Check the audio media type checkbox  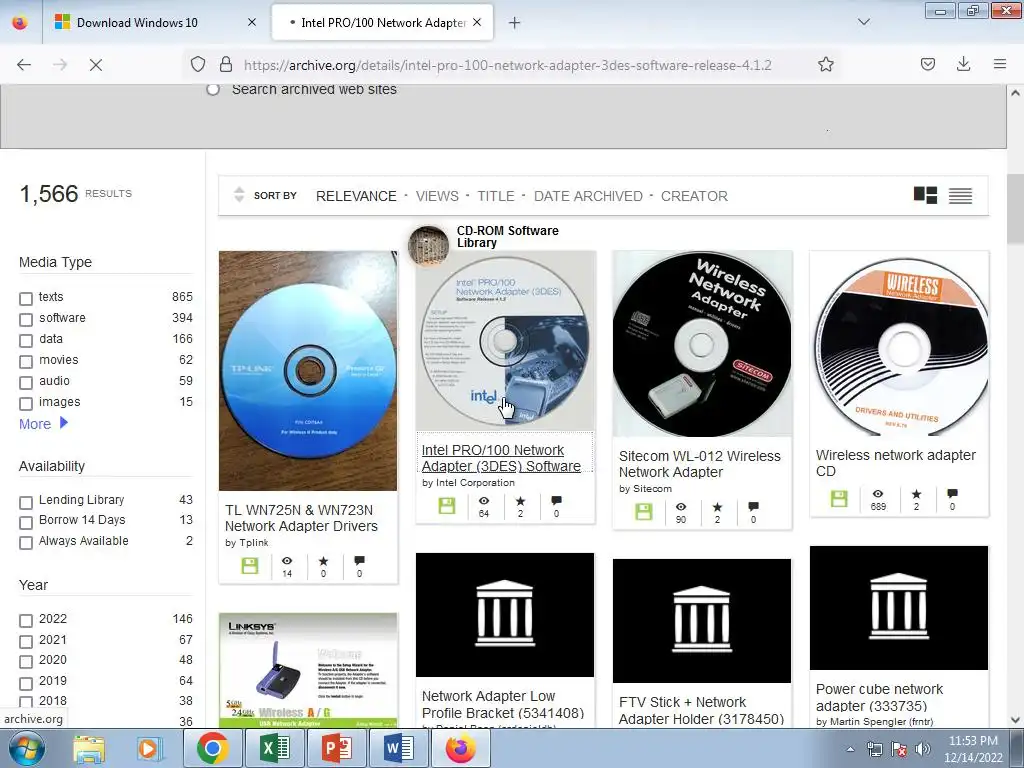[x=26, y=382]
